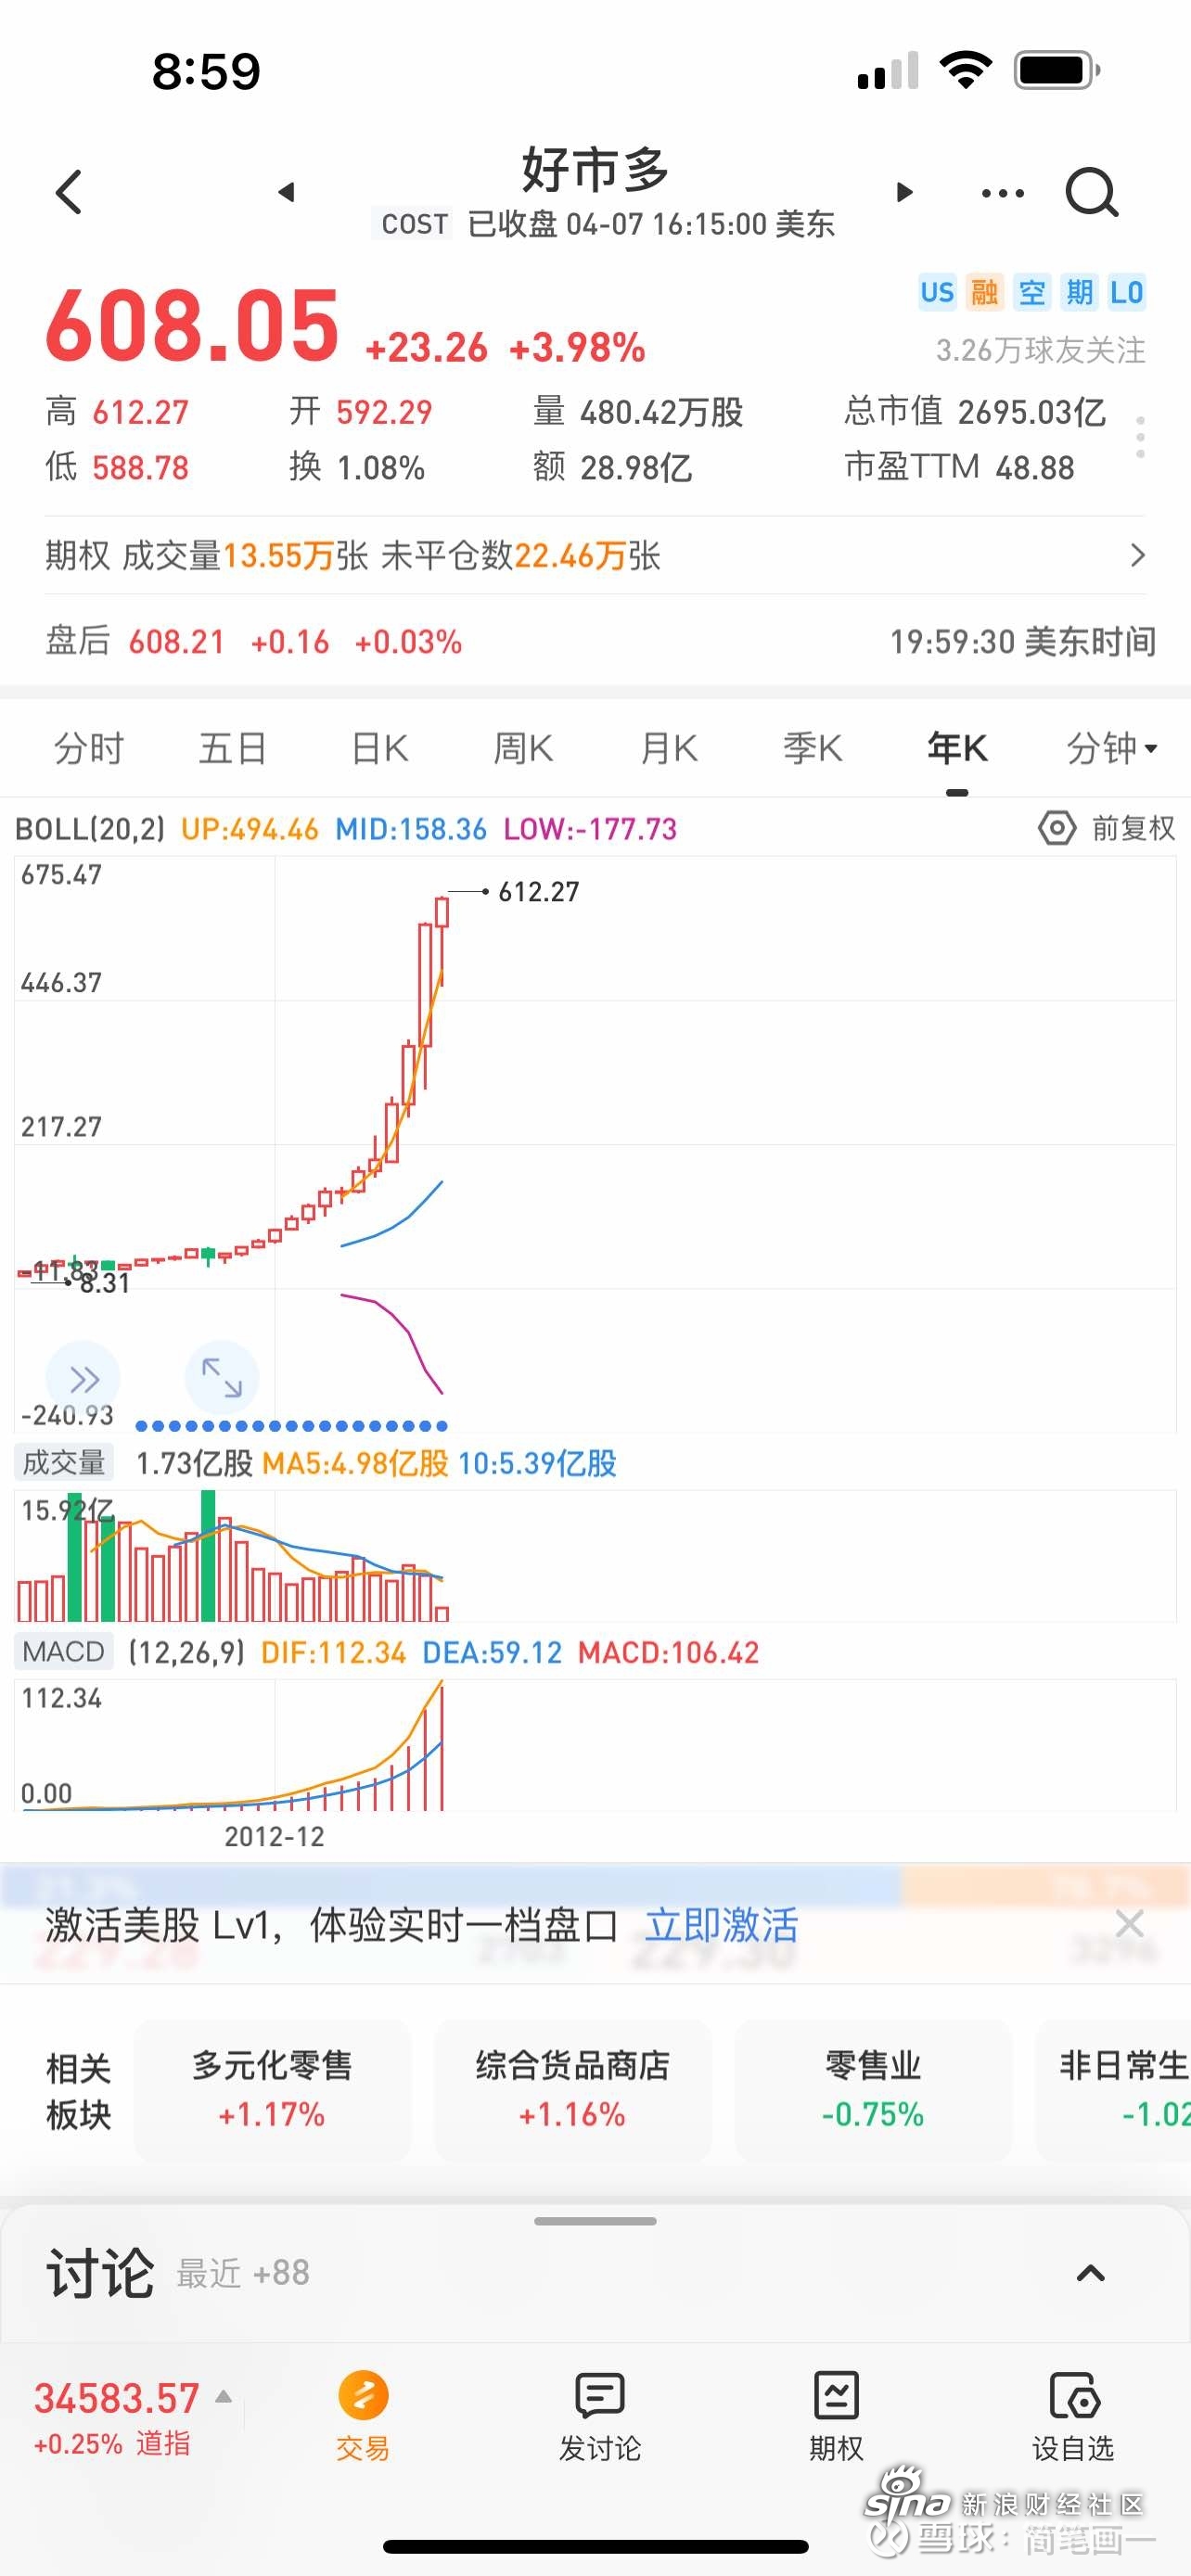Tap the 608.05 last price

coord(192,325)
